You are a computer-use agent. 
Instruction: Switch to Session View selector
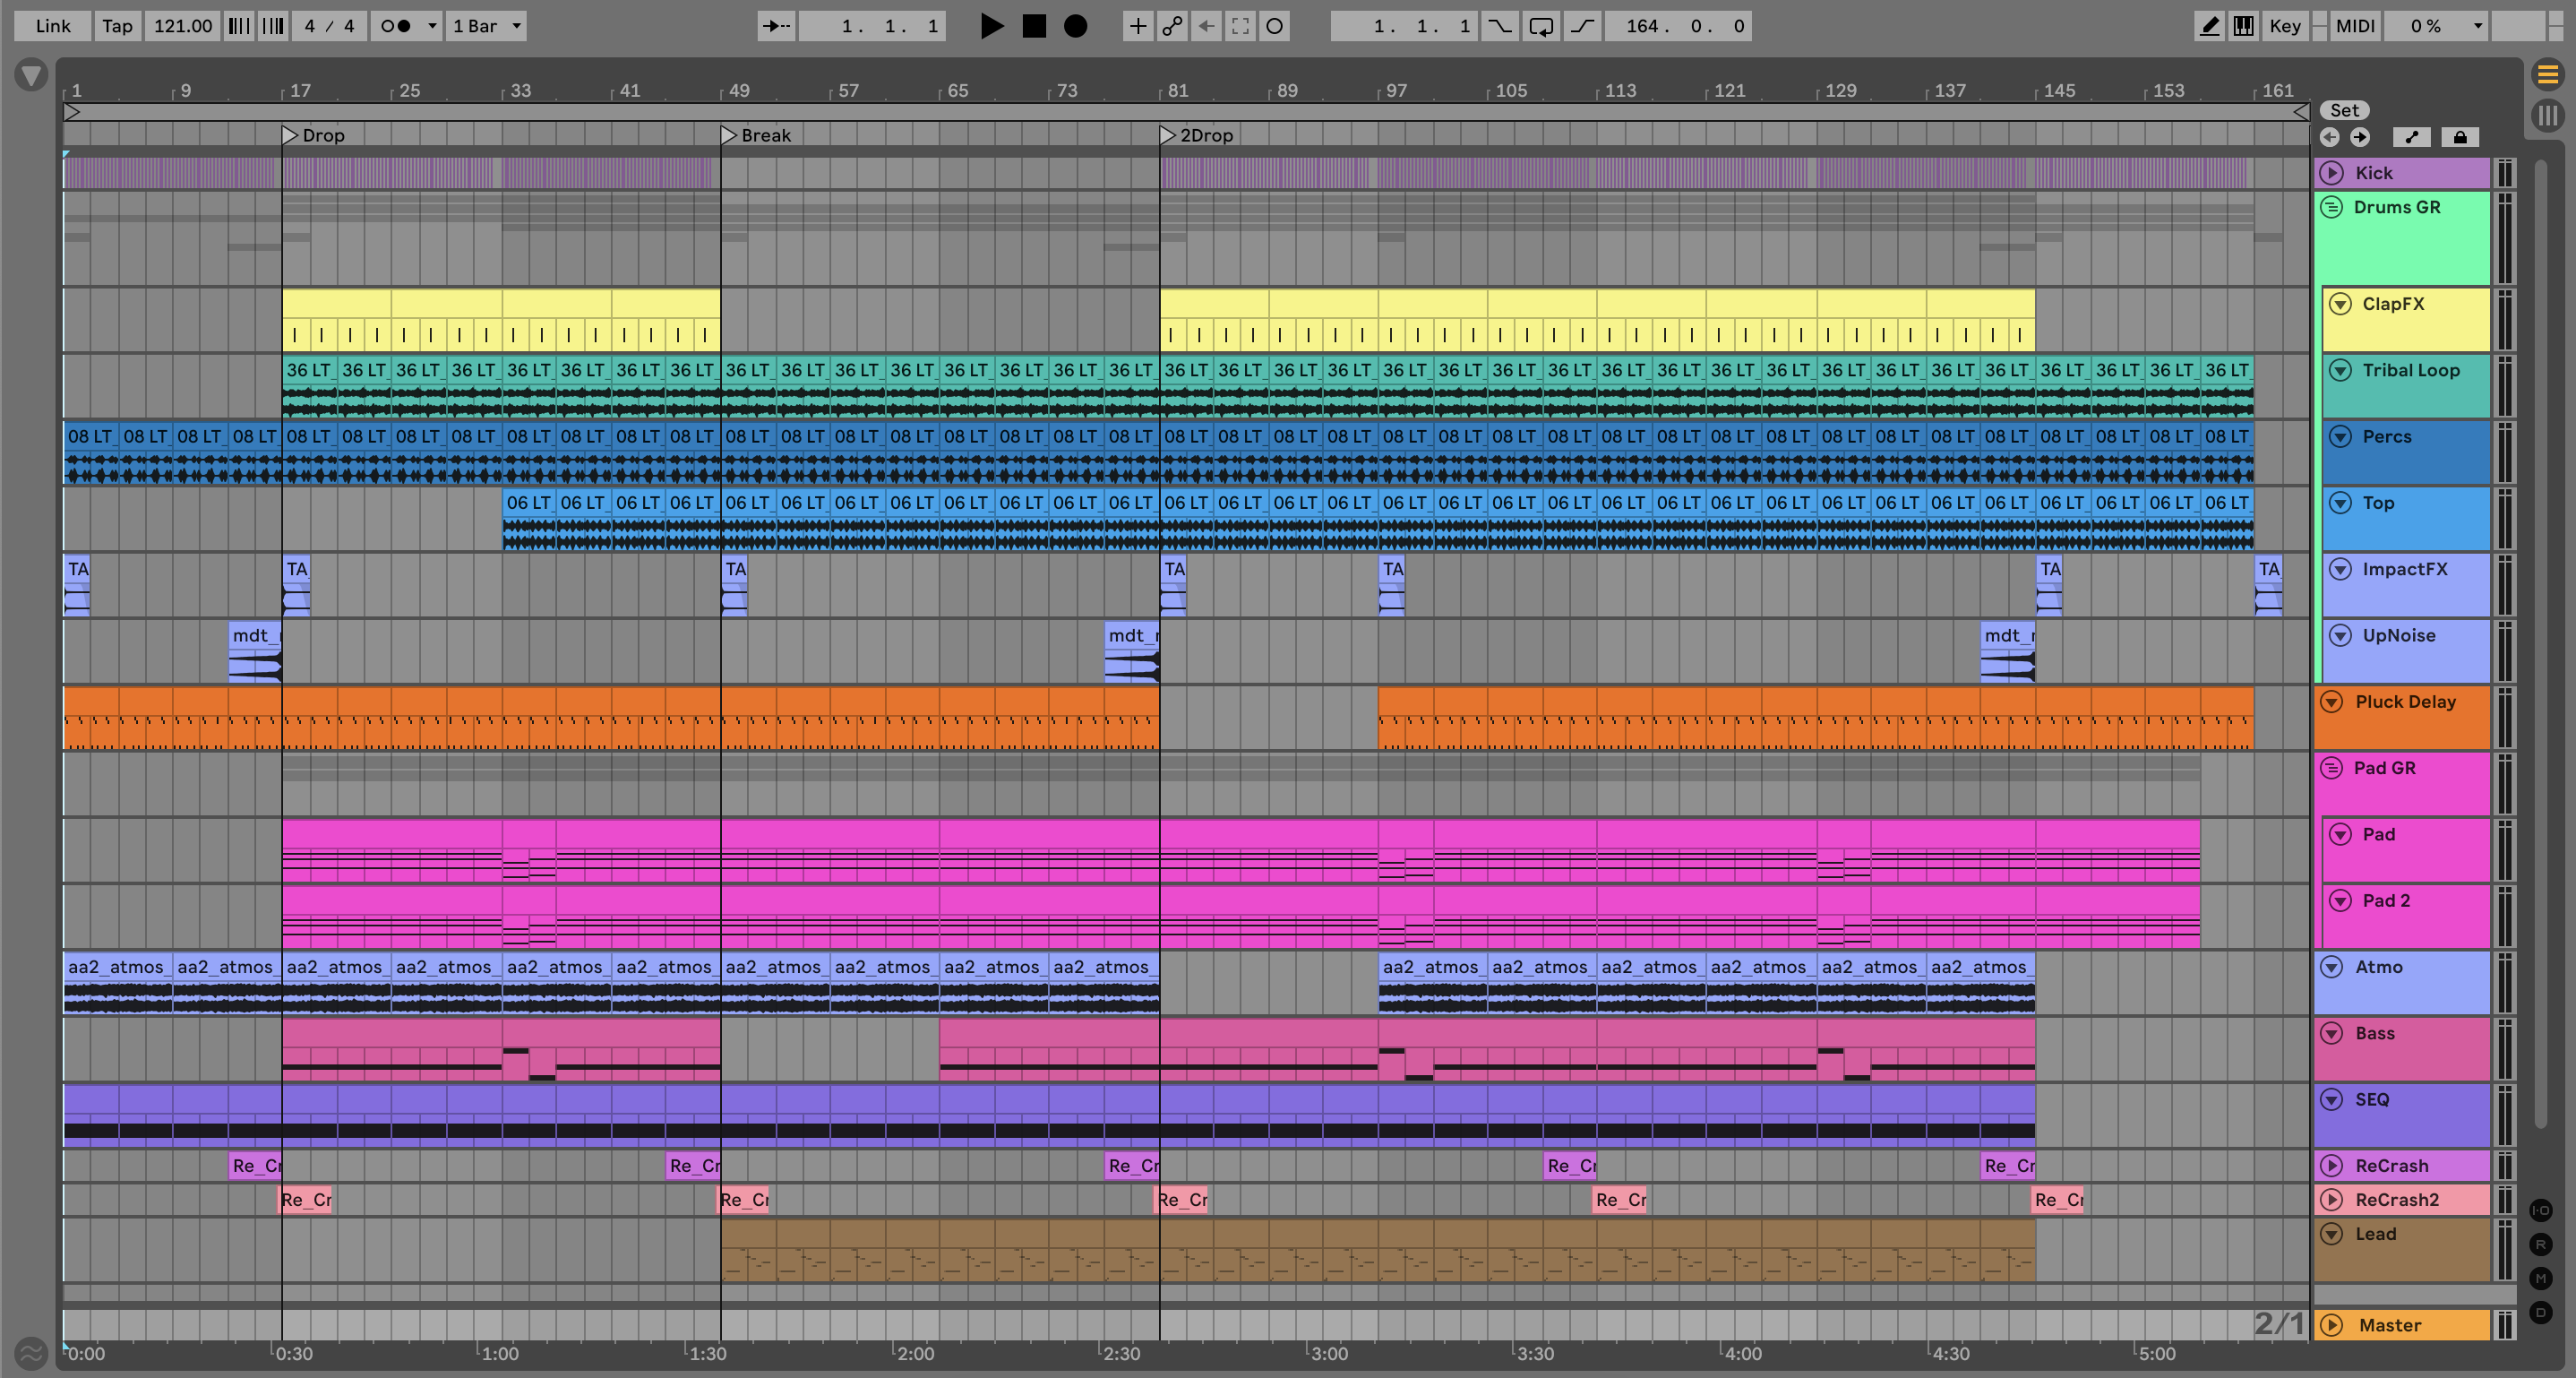(x=2547, y=115)
